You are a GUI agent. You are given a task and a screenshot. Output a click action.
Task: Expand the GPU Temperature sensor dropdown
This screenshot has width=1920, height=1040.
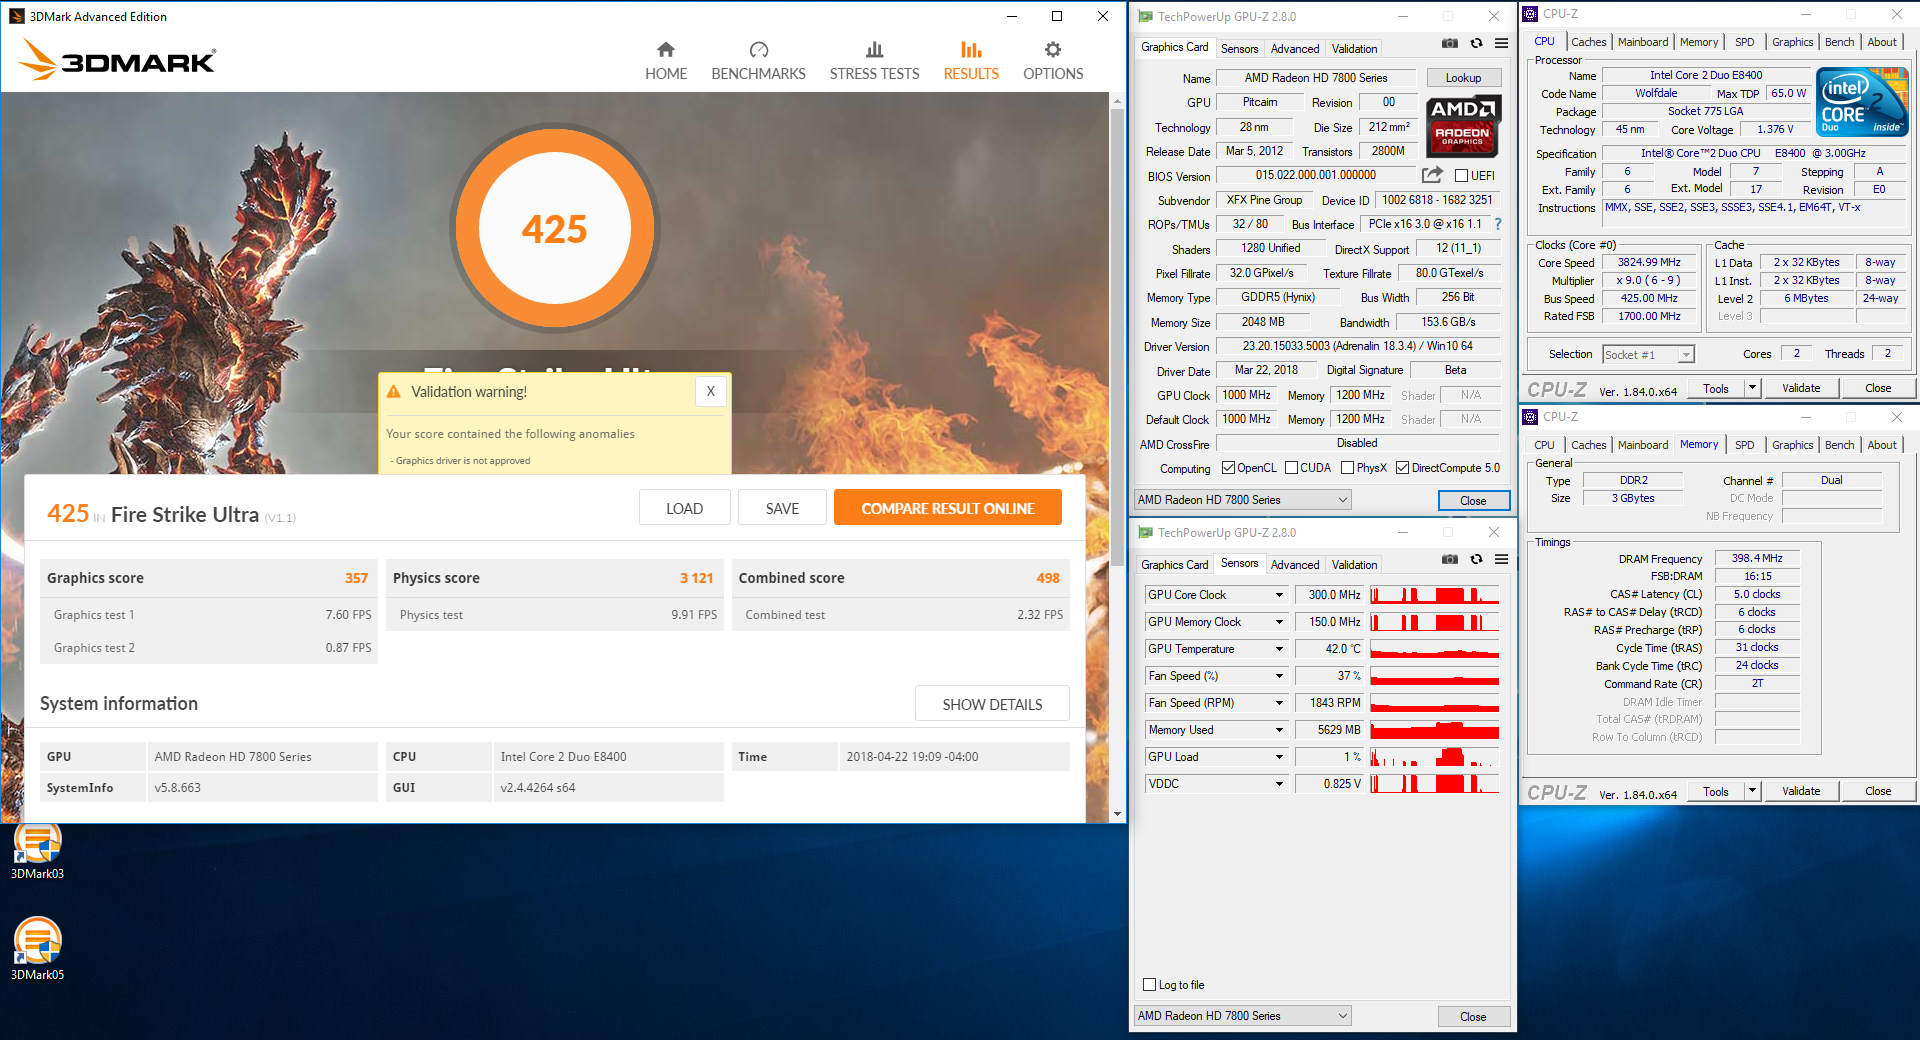pyautogui.click(x=1279, y=649)
